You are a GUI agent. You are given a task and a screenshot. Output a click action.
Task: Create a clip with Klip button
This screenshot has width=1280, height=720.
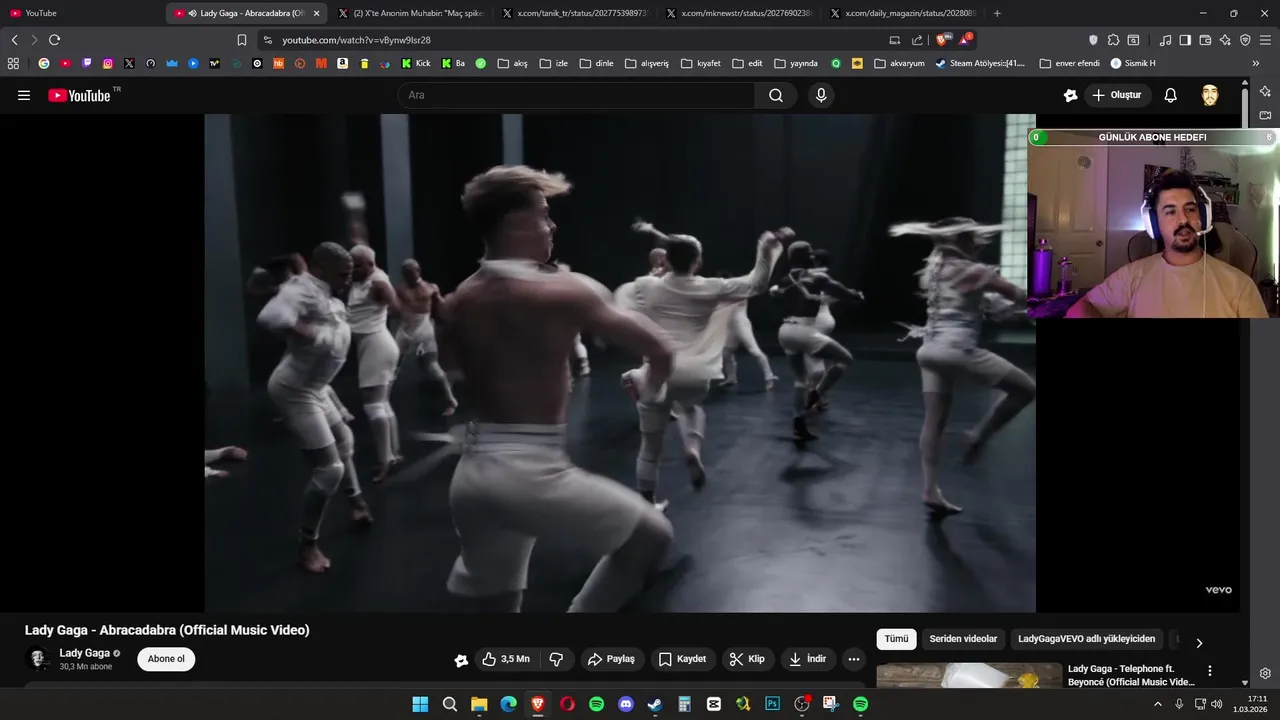(748, 659)
